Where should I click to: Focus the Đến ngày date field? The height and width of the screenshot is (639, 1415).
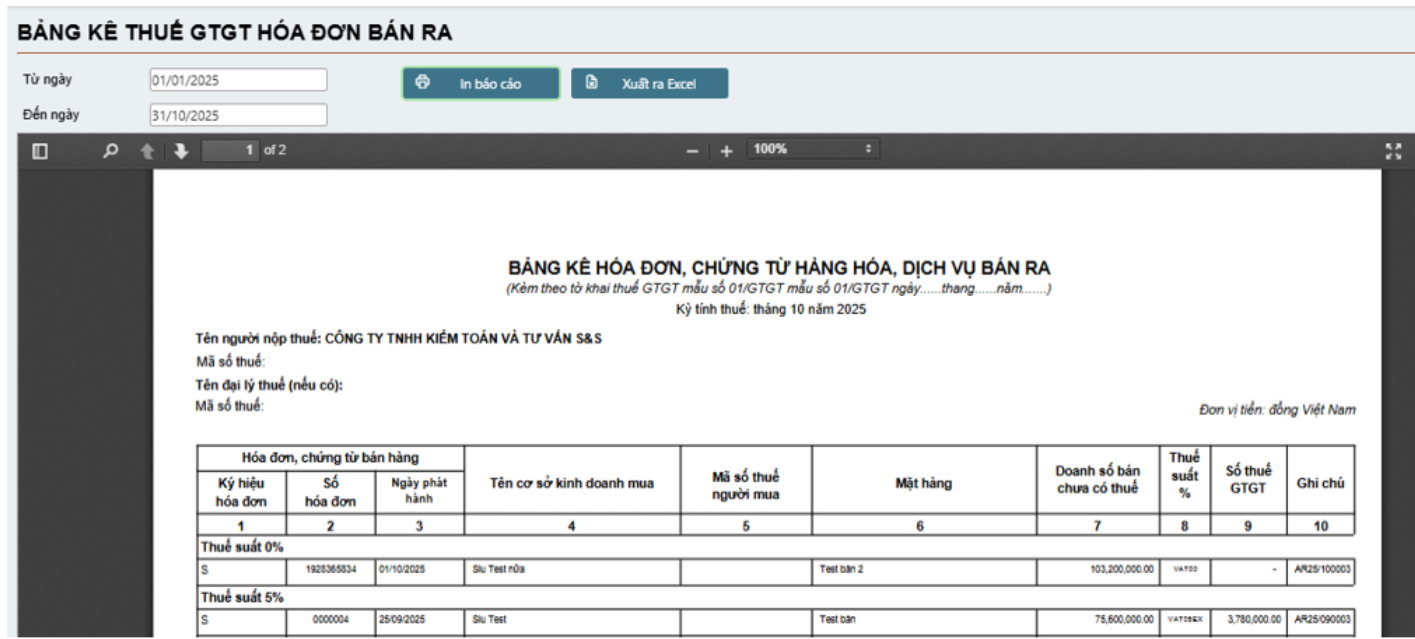[x=238, y=115]
